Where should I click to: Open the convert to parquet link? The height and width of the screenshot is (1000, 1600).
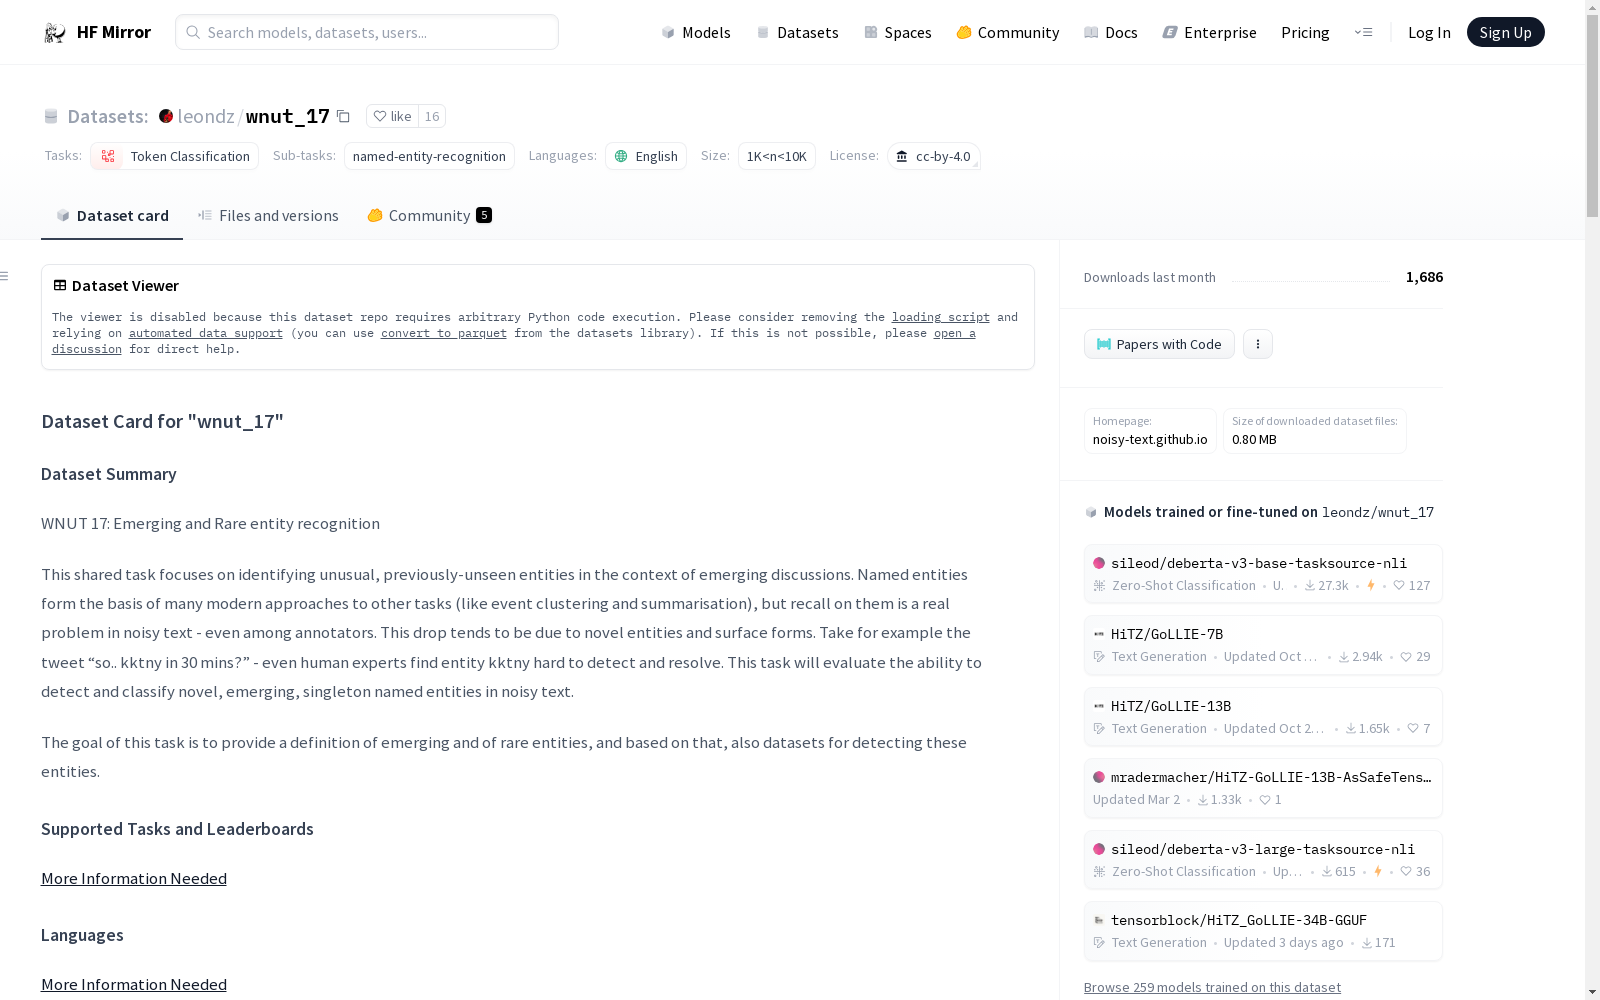click(444, 333)
